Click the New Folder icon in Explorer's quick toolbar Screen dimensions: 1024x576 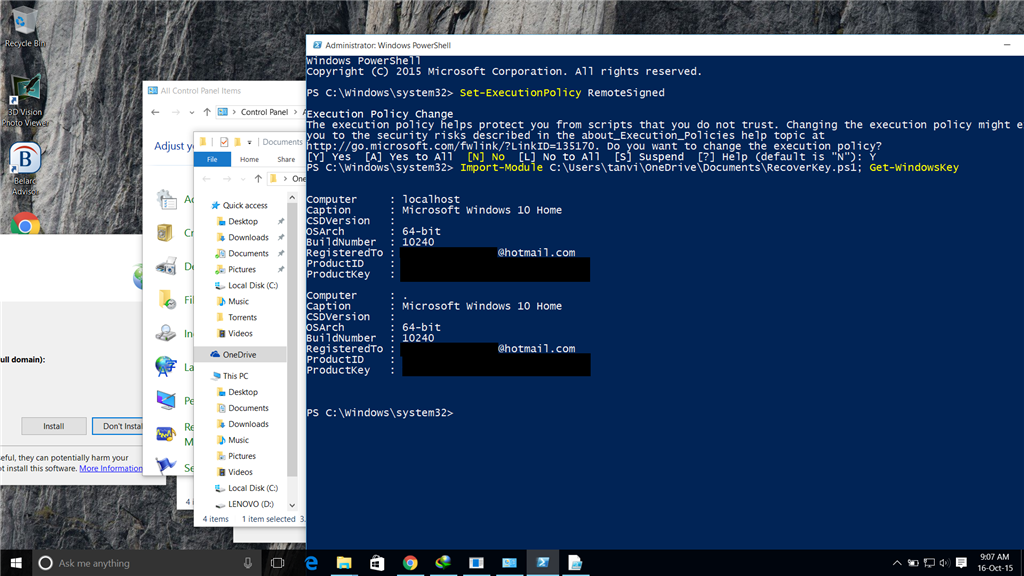[x=238, y=142]
